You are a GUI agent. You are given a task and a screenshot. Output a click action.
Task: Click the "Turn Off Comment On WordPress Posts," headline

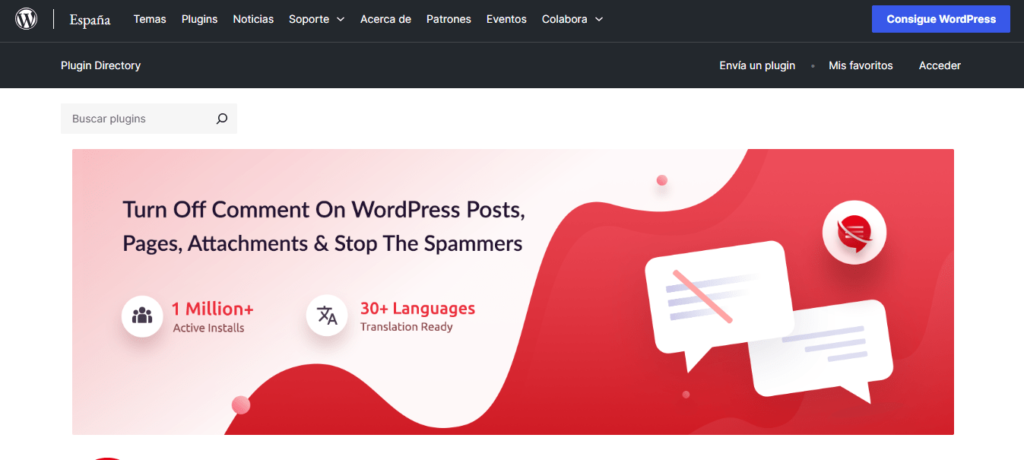324,210
